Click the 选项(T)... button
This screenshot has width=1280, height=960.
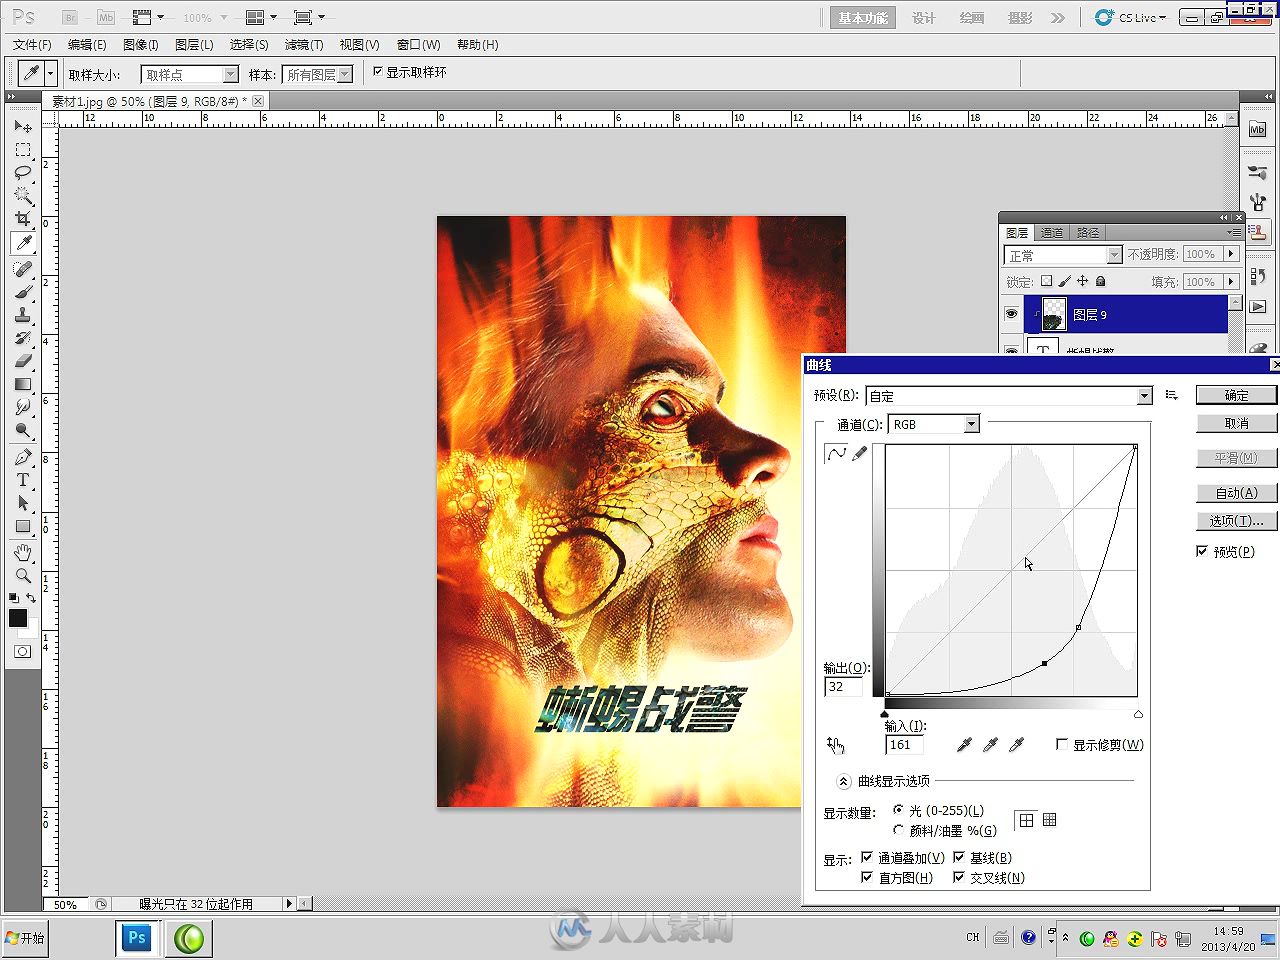[1236, 521]
